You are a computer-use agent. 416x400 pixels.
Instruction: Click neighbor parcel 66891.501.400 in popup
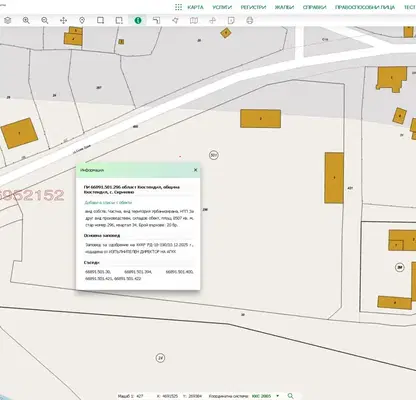pyautogui.click(x=180, y=272)
